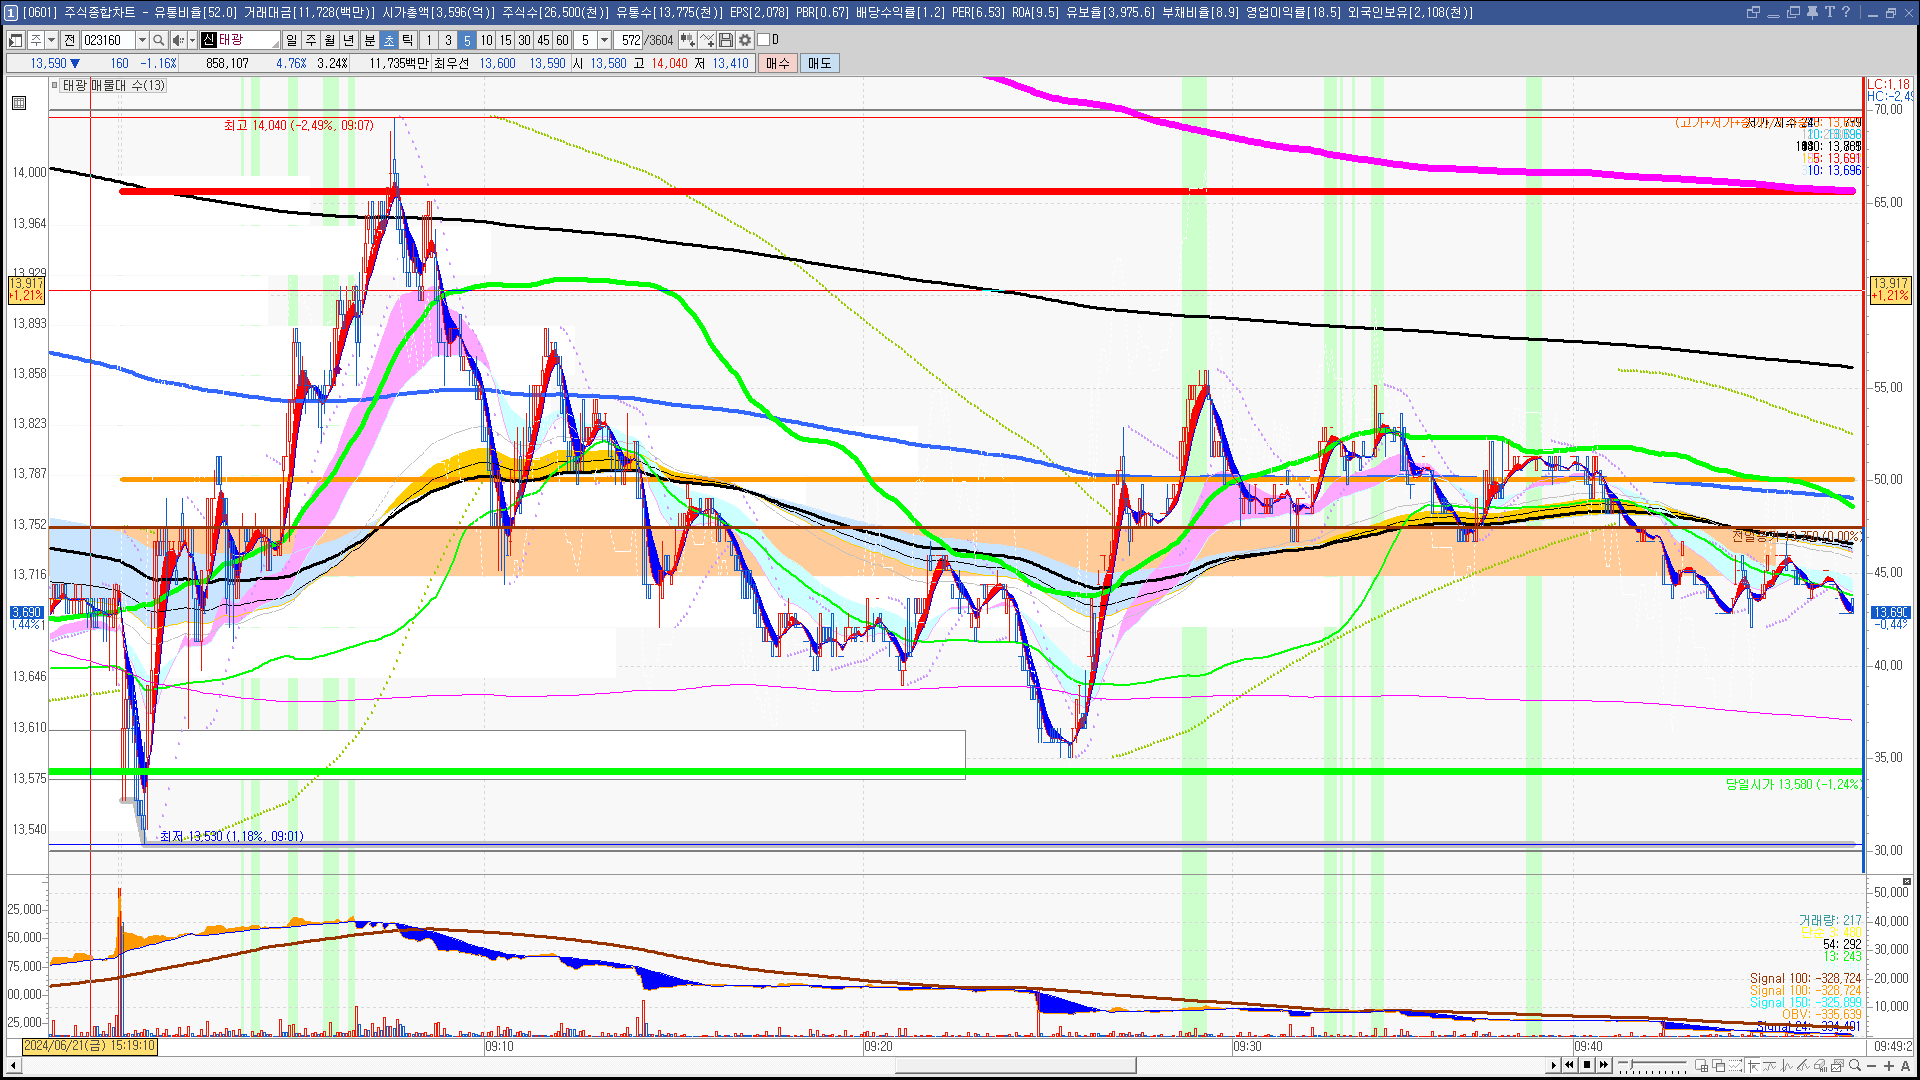
Task: Click the stock code search magnifier icon
Action: coord(159,40)
